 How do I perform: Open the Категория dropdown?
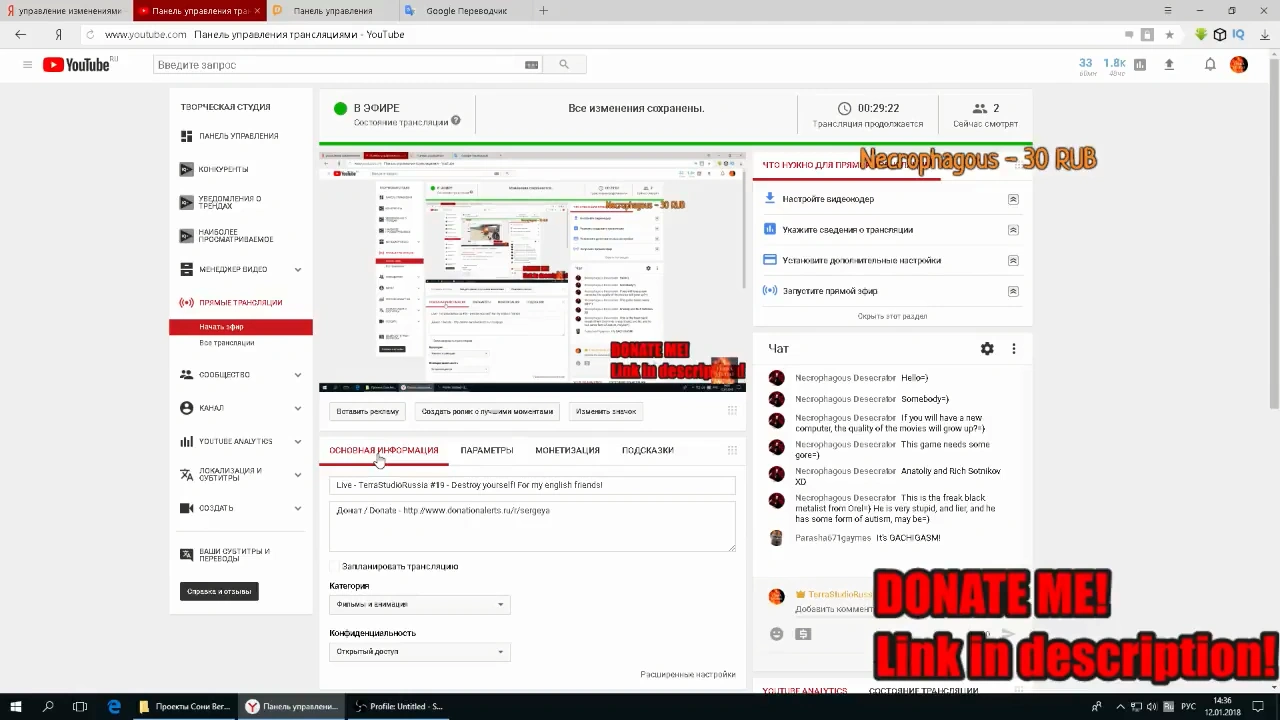pyautogui.click(x=420, y=604)
